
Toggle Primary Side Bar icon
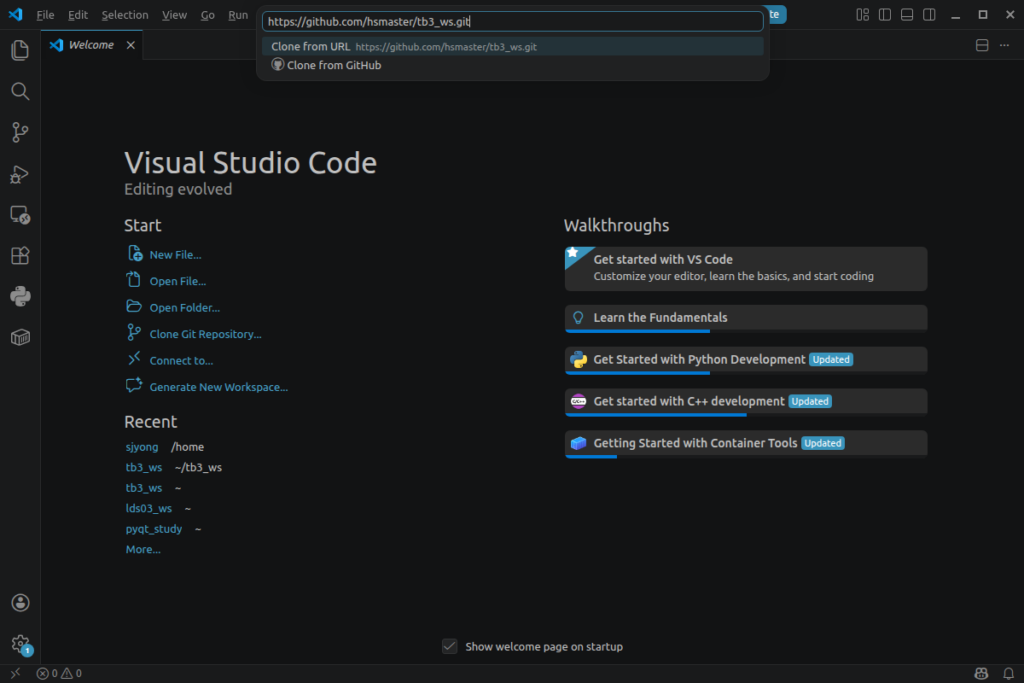[x=885, y=14]
